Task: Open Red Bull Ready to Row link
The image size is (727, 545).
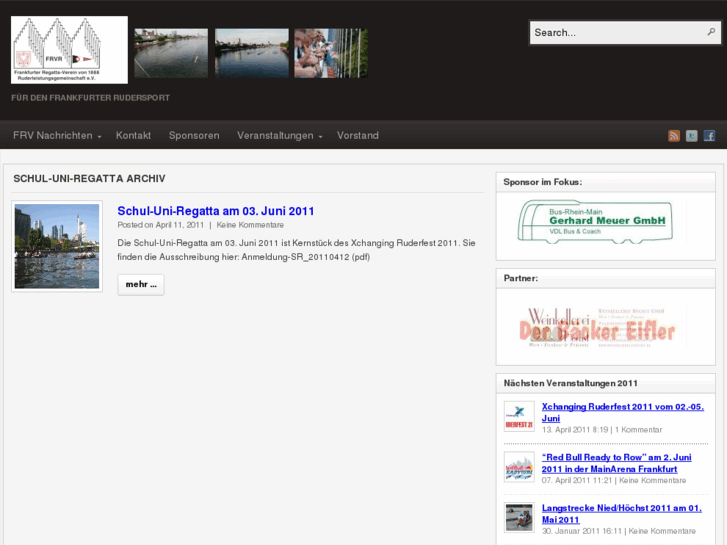Action: pyautogui.click(x=616, y=463)
